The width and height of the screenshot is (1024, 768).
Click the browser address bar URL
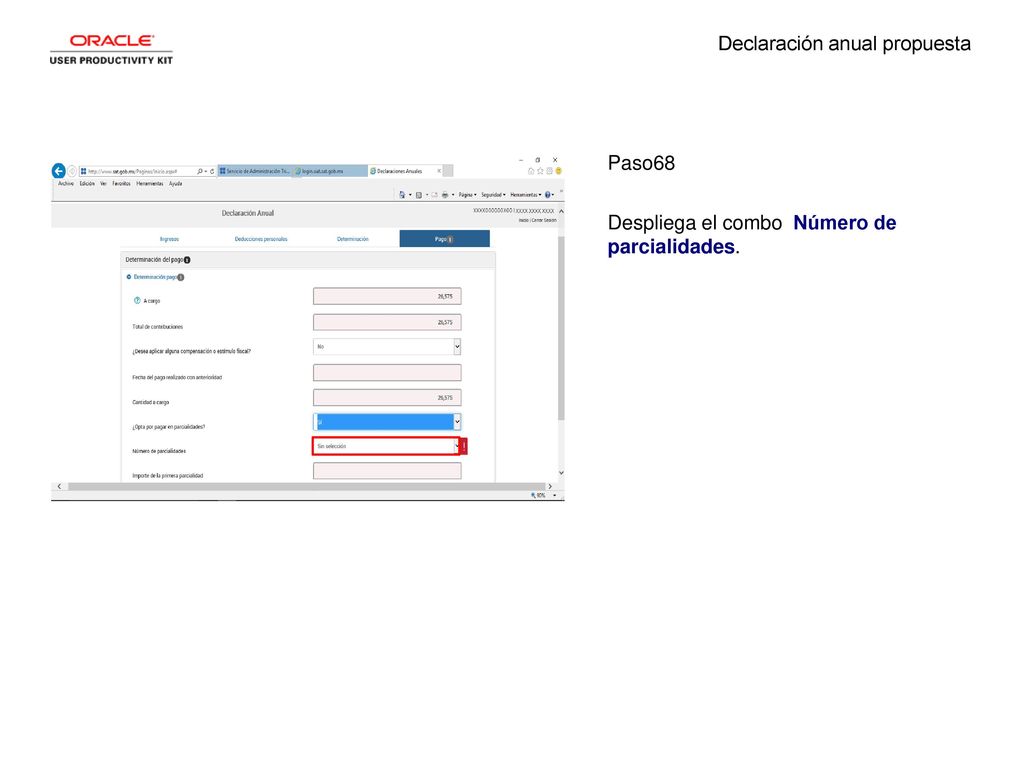133,171
